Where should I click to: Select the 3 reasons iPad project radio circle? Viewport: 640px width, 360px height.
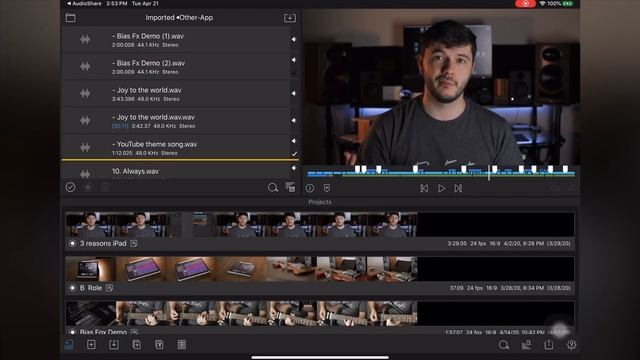pyautogui.click(x=72, y=243)
